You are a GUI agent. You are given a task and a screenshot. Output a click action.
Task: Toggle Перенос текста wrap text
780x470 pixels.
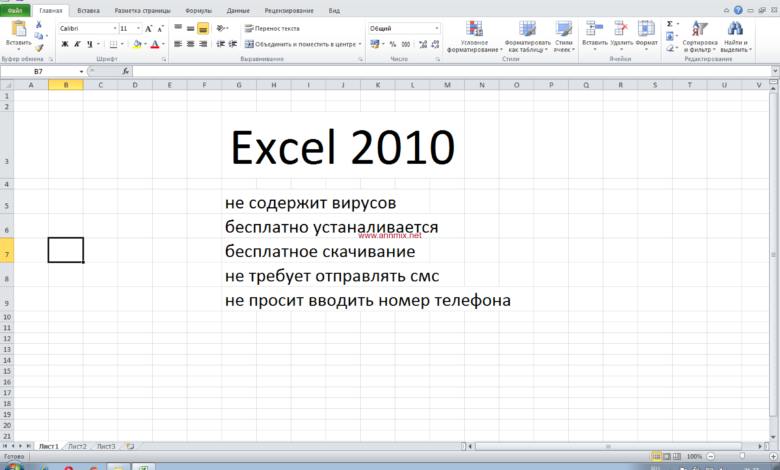click(x=272, y=28)
